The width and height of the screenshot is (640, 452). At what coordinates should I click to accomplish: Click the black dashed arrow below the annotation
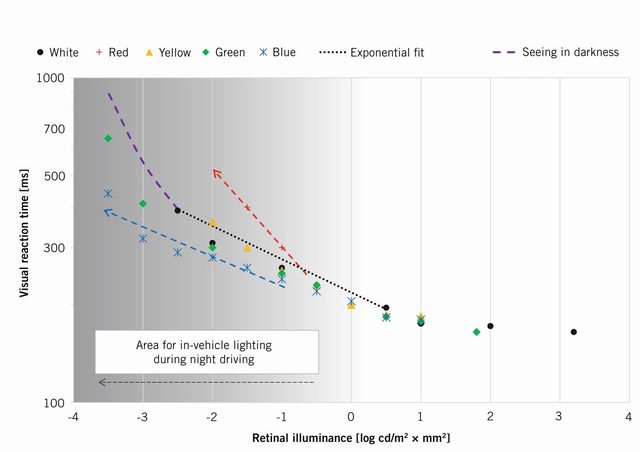point(206,382)
